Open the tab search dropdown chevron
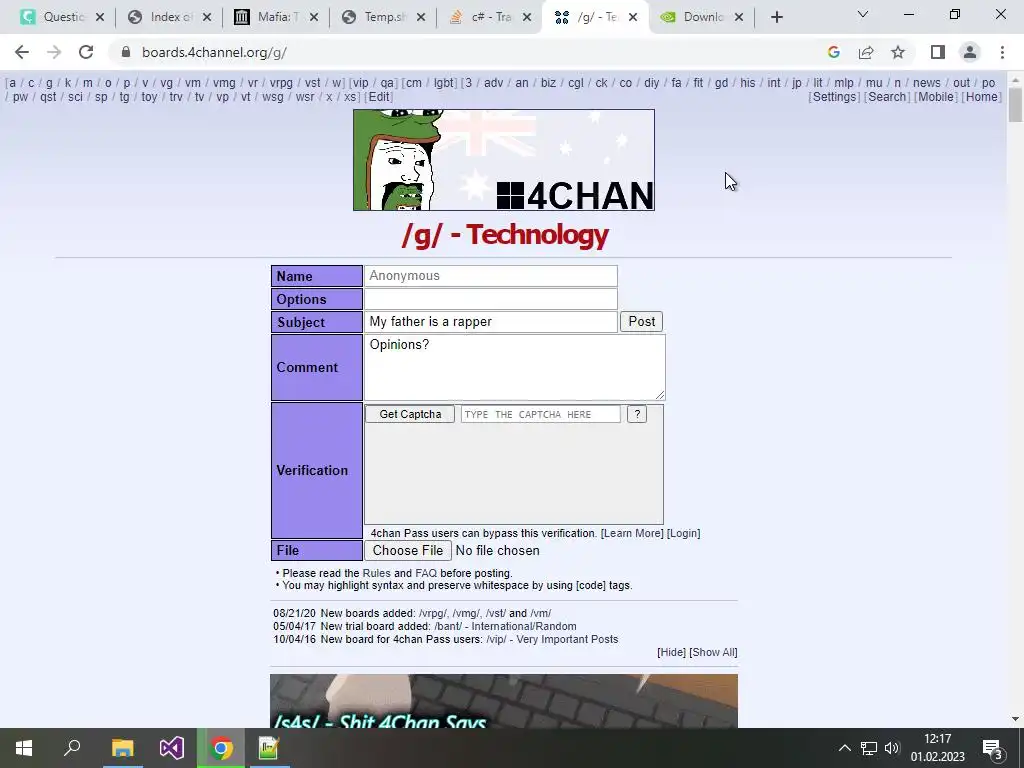Viewport: 1024px width, 768px height. (x=863, y=14)
